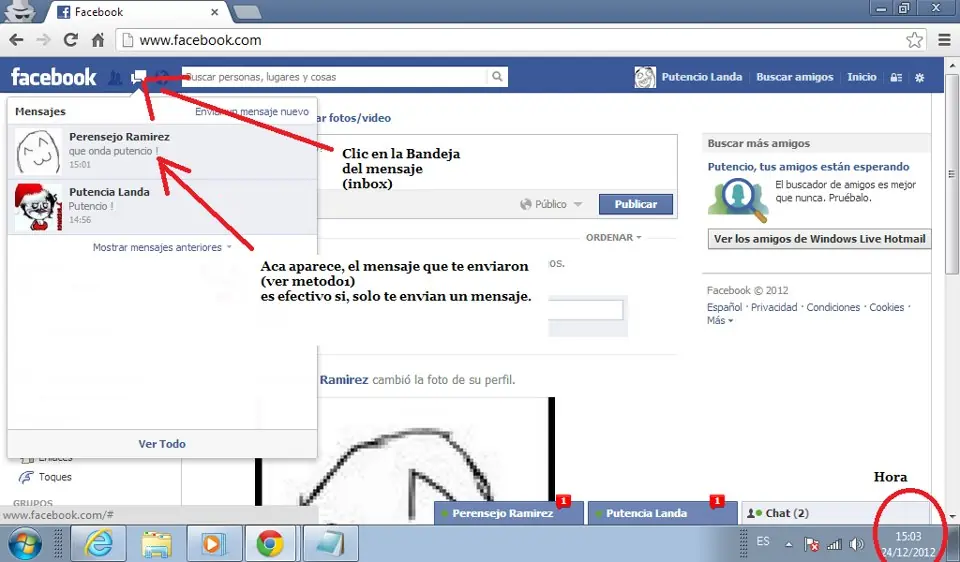Open the Condiciones link

833,307
